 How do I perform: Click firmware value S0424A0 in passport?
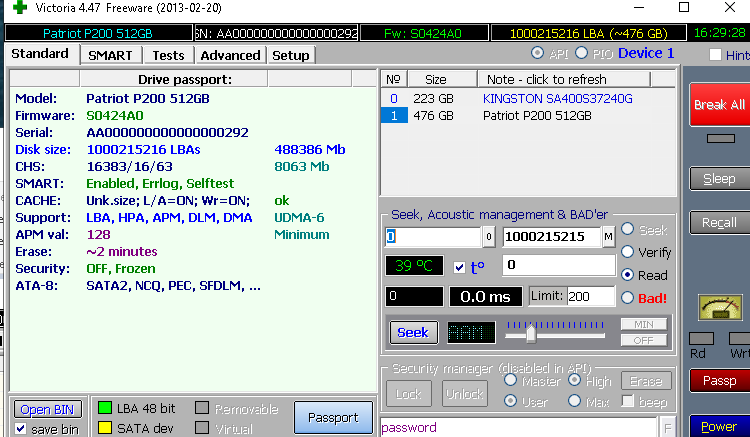pyautogui.click(x=115, y=116)
